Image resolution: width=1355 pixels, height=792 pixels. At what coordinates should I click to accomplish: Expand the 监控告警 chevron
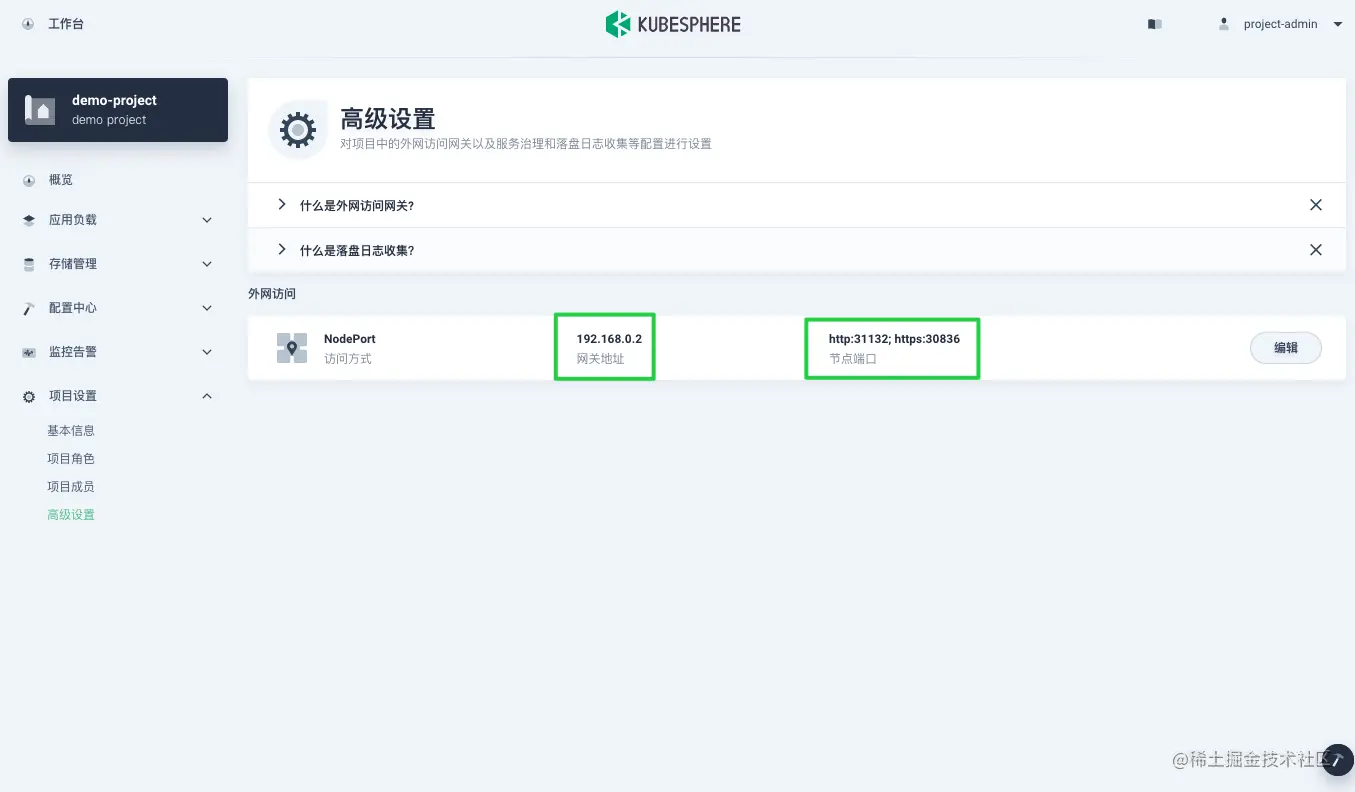point(207,352)
